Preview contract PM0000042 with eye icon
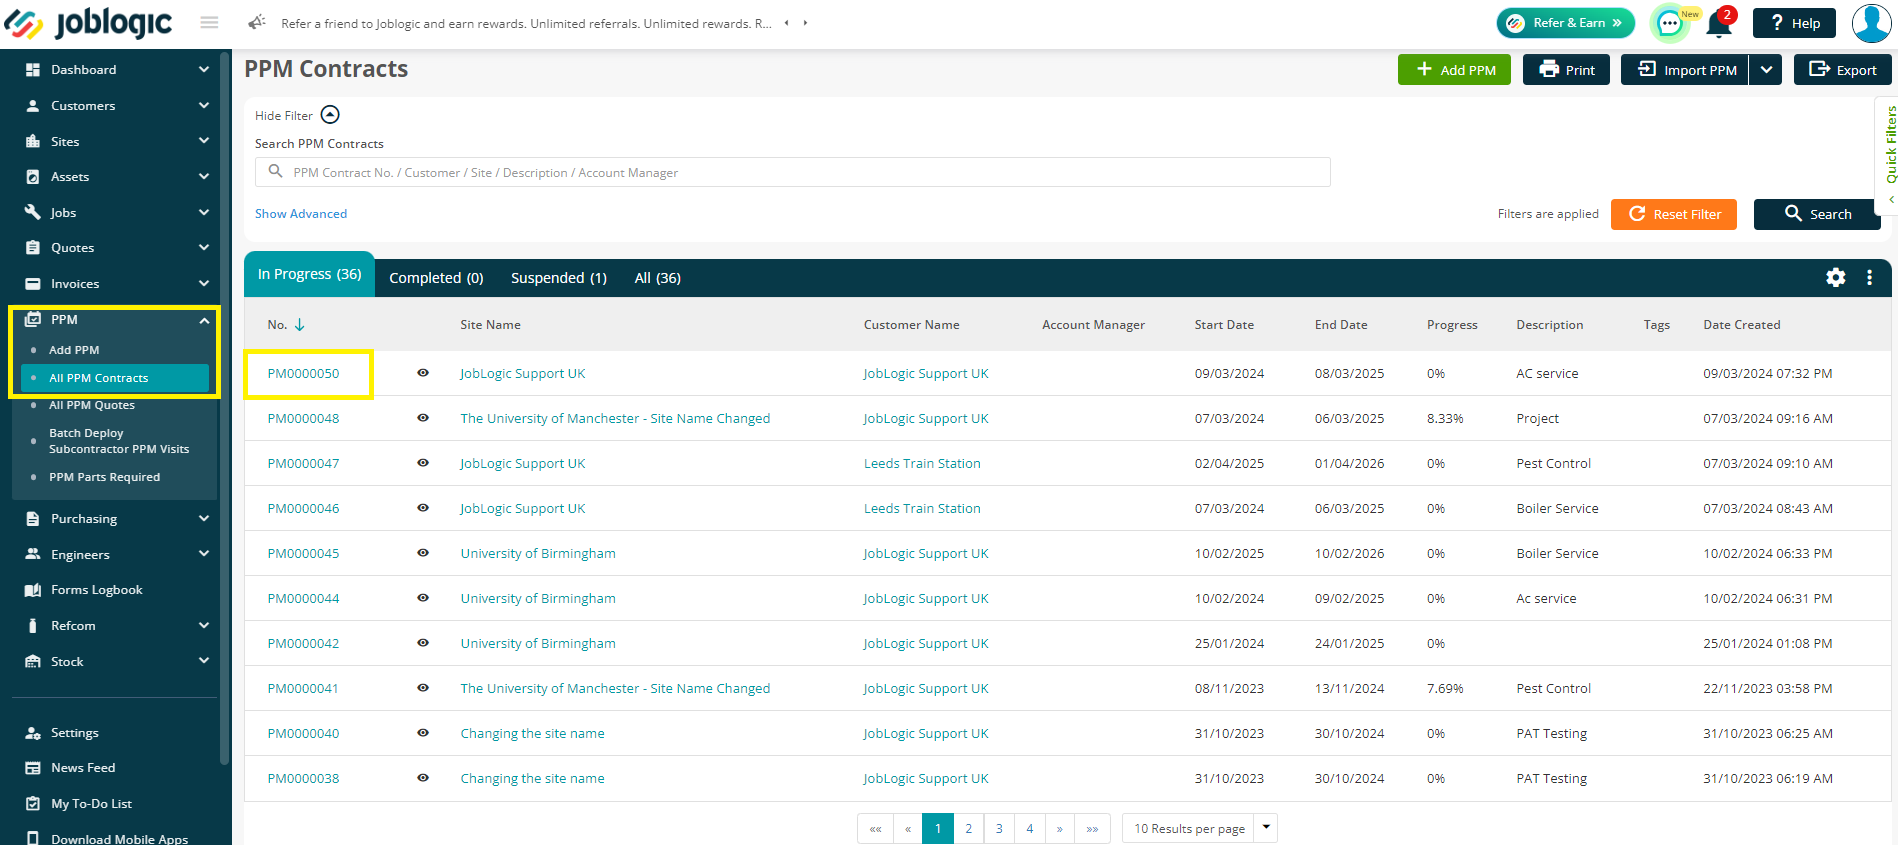Viewport: 1898px width, 845px height. (423, 643)
